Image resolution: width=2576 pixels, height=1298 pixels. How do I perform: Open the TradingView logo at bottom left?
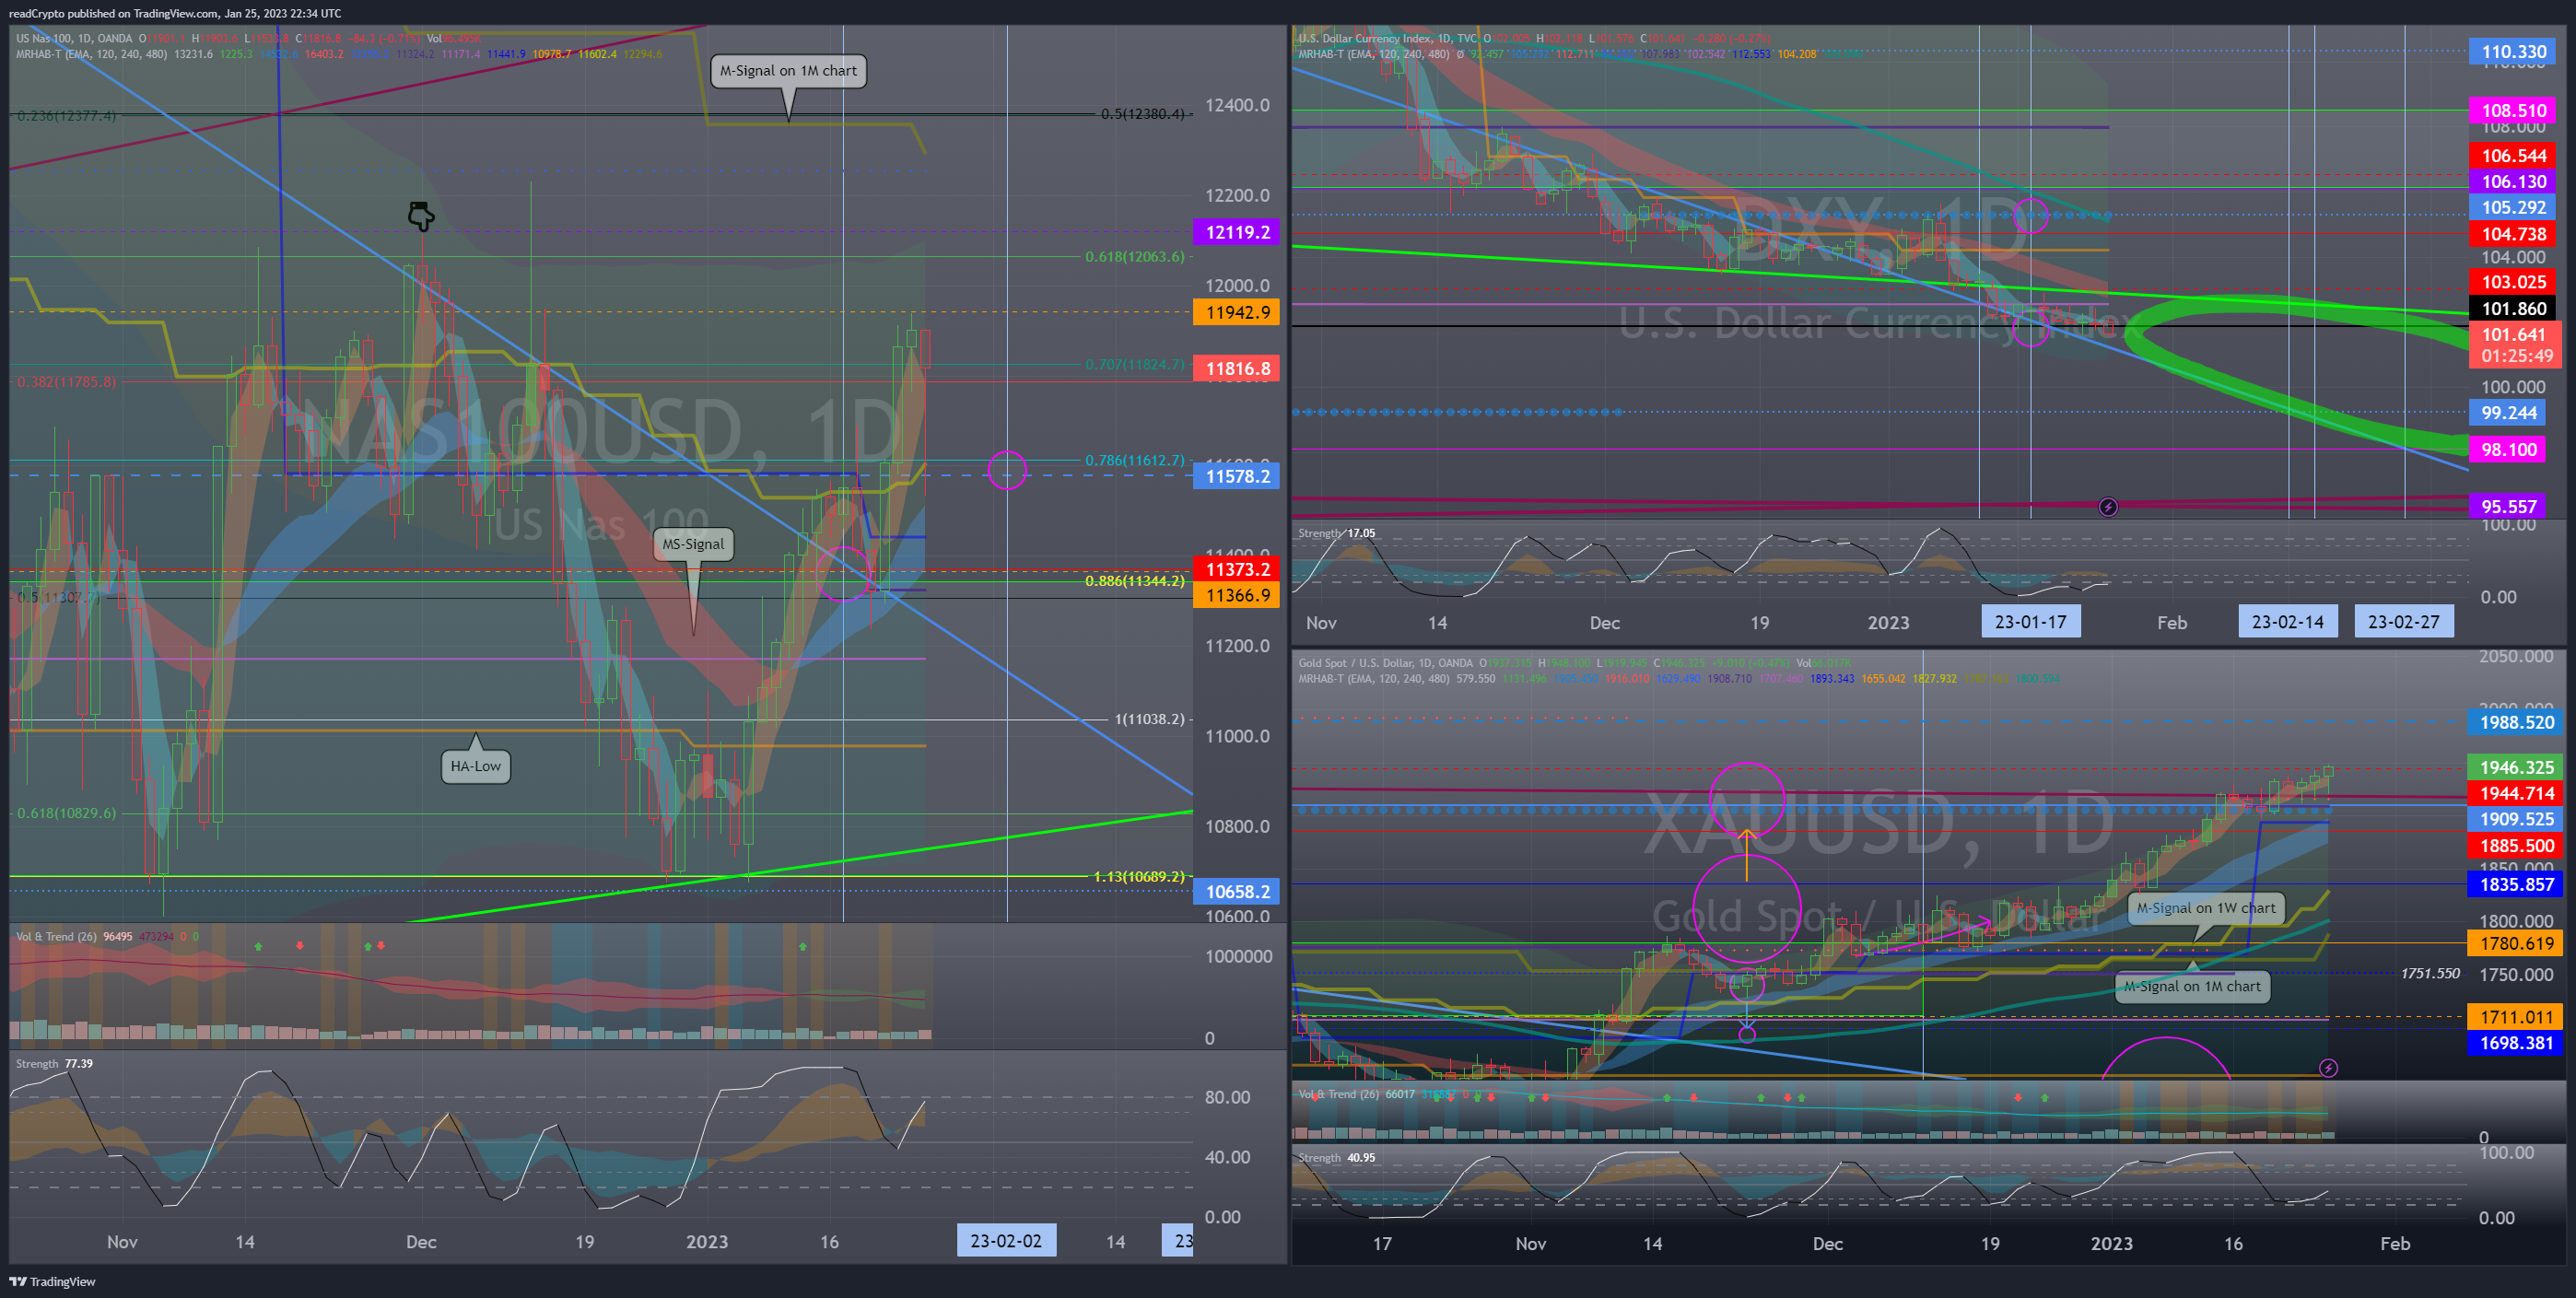tap(53, 1281)
